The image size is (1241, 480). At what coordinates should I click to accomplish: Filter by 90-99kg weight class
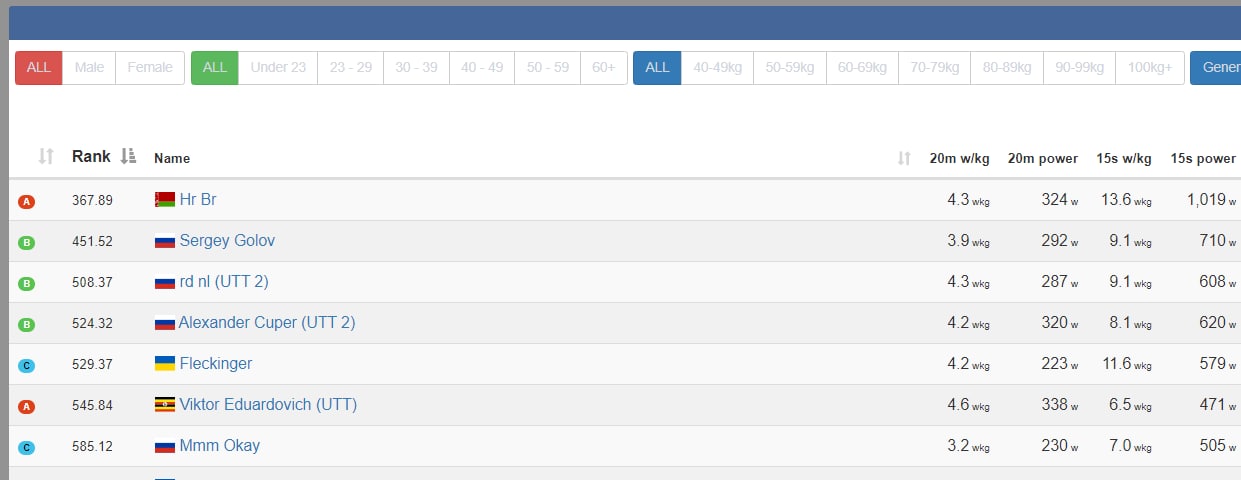[1079, 68]
